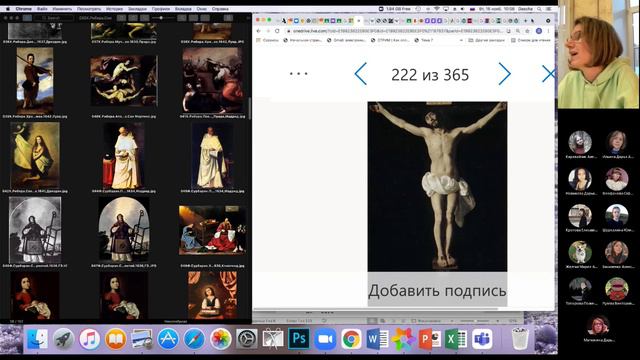Open Preview app in the Dock
Screen dimensions: 640x360
(x=142, y=339)
